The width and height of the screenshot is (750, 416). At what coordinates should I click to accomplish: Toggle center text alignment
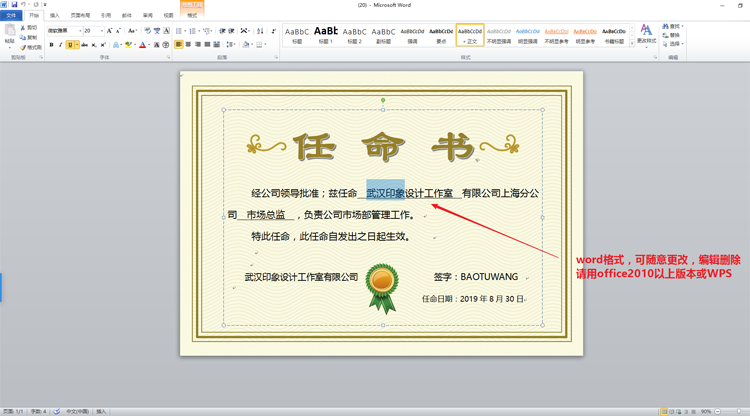click(188, 44)
